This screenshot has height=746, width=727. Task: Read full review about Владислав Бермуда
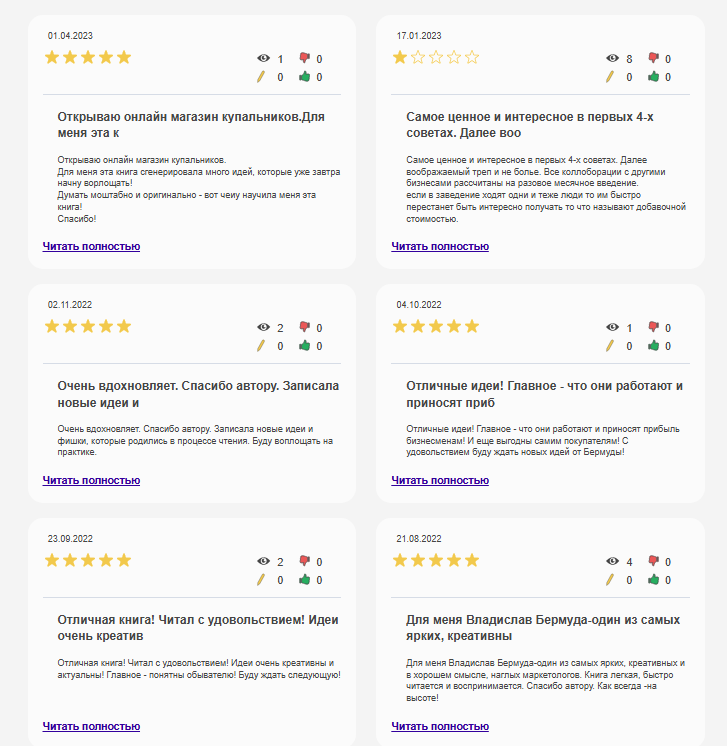[440, 726]
